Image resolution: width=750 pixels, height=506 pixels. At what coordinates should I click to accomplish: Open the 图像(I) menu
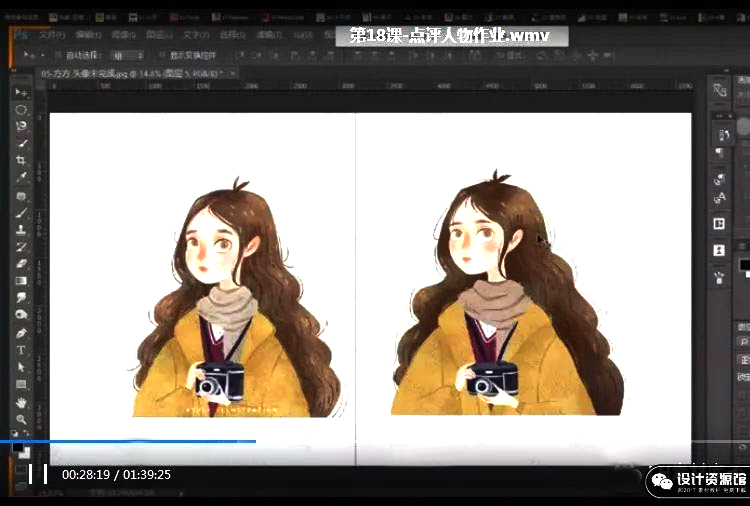pyautogui.click(x=124, y=35)
